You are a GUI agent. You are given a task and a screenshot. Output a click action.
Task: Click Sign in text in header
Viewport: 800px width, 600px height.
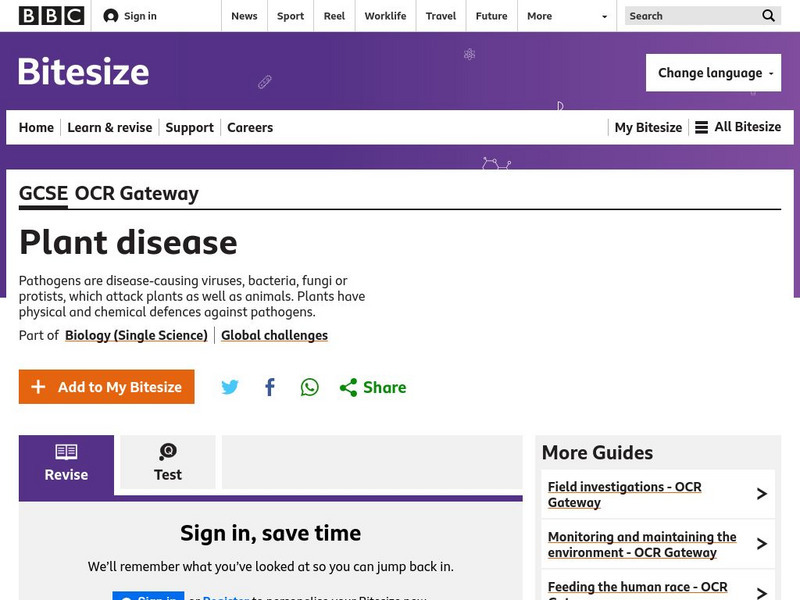[x=140, y=16]
